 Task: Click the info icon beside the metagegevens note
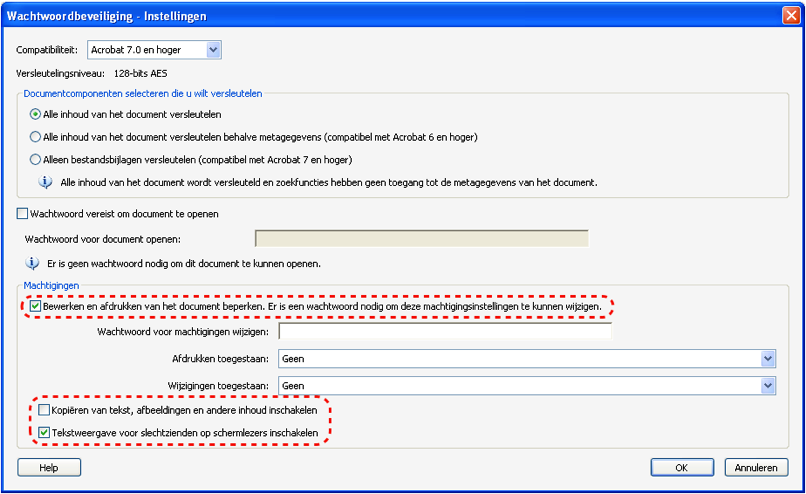pos(45,182)
